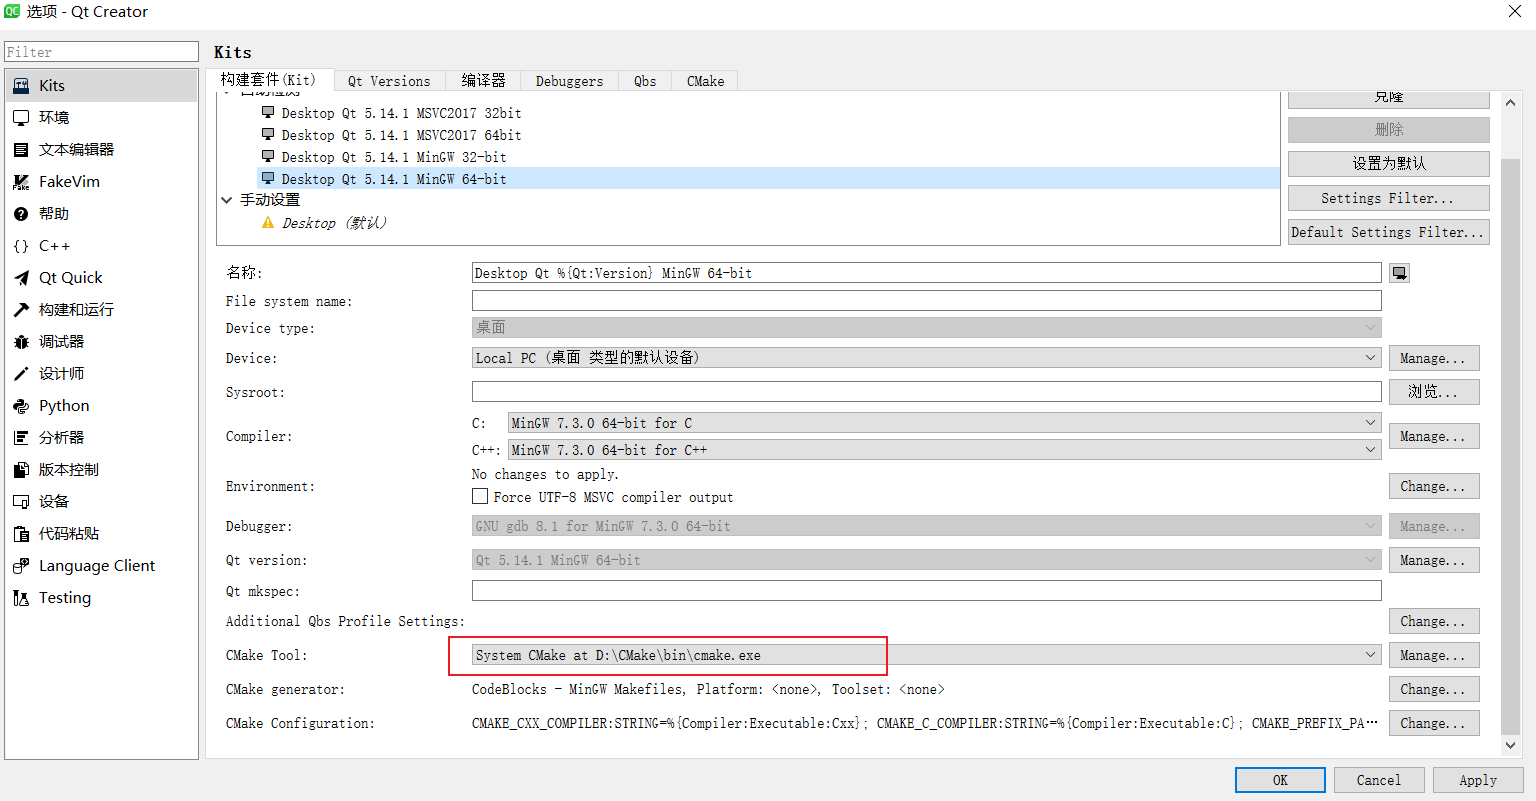Open the 帮助 category icon
The image size is (1536, 801).
pos(21,214)
